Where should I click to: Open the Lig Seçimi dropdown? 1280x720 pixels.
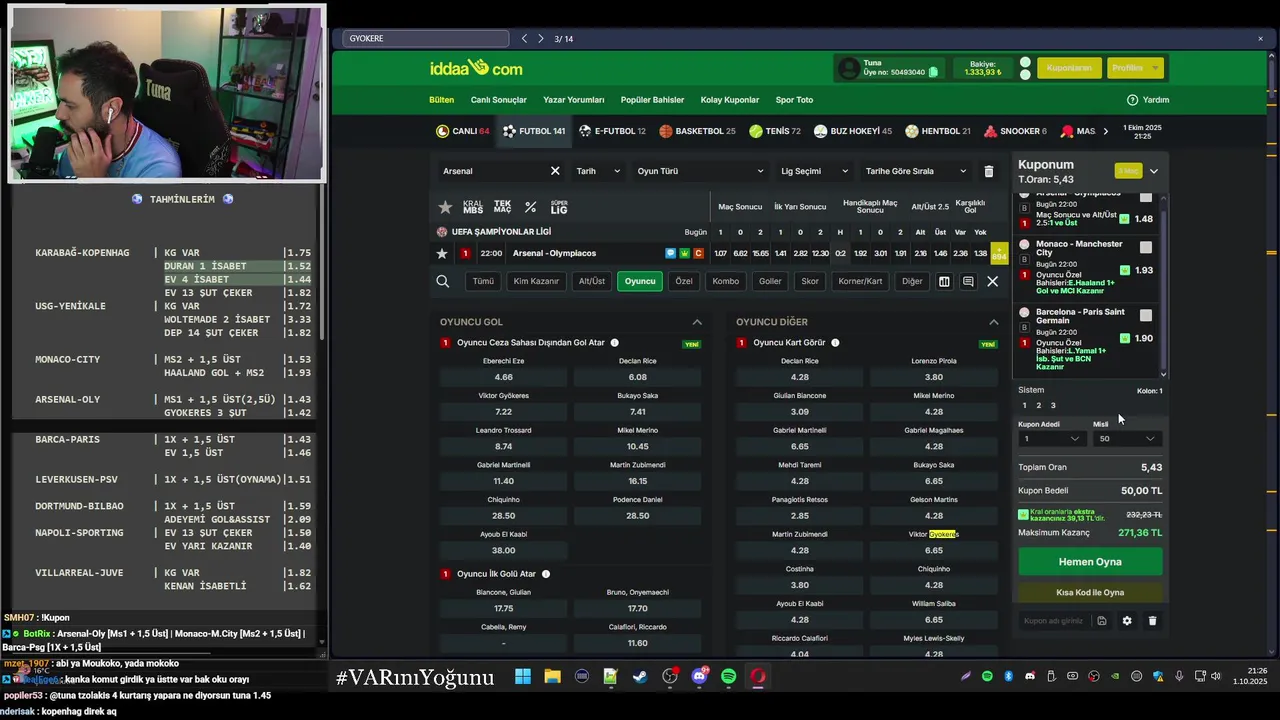coord(814,171)
